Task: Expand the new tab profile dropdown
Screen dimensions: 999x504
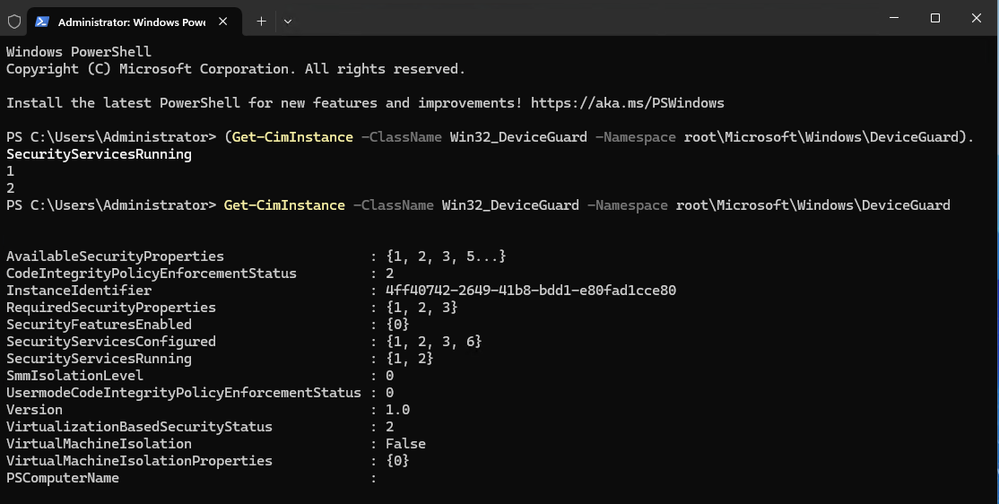Action: pyautogui.click(x=288, y=21)
